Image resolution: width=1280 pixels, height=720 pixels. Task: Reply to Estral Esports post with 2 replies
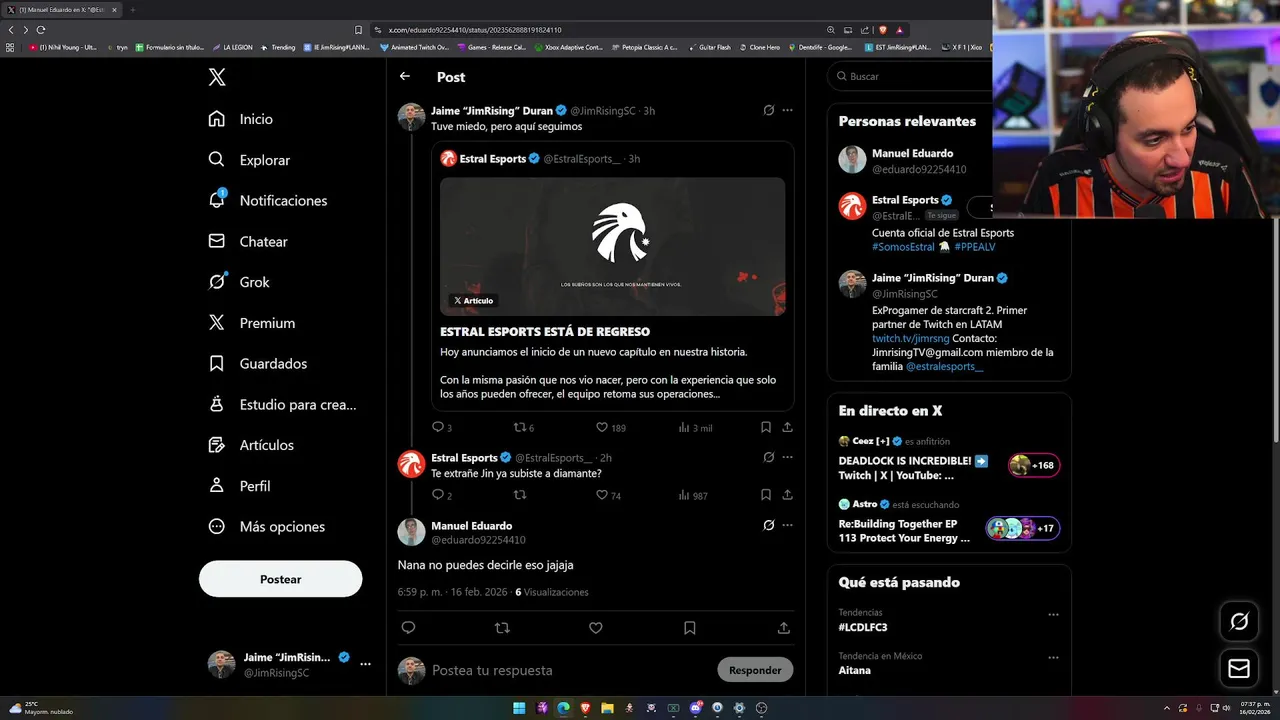442,495
